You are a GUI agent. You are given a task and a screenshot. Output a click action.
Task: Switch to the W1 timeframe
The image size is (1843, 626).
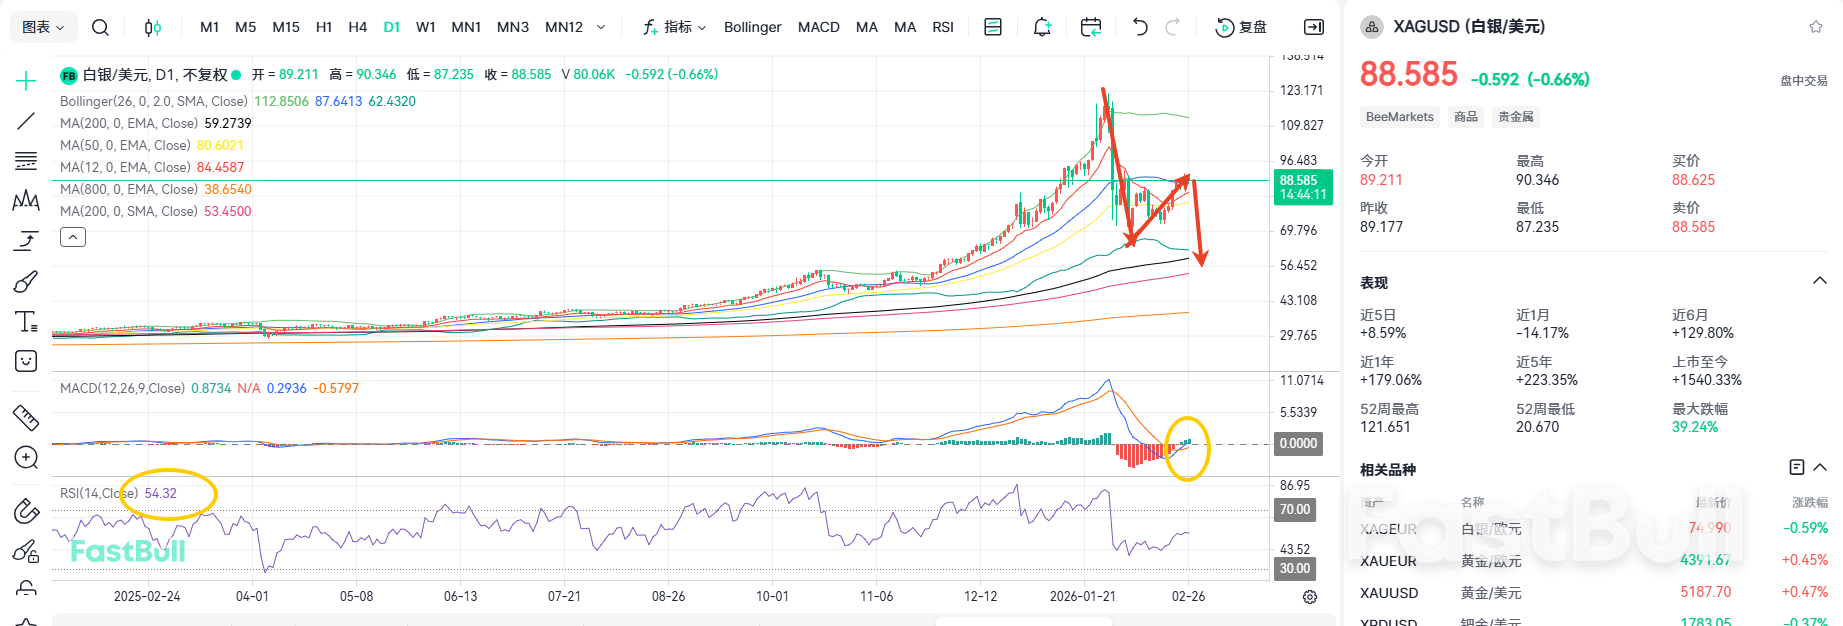pyautogui.click(x=426, y=27)
